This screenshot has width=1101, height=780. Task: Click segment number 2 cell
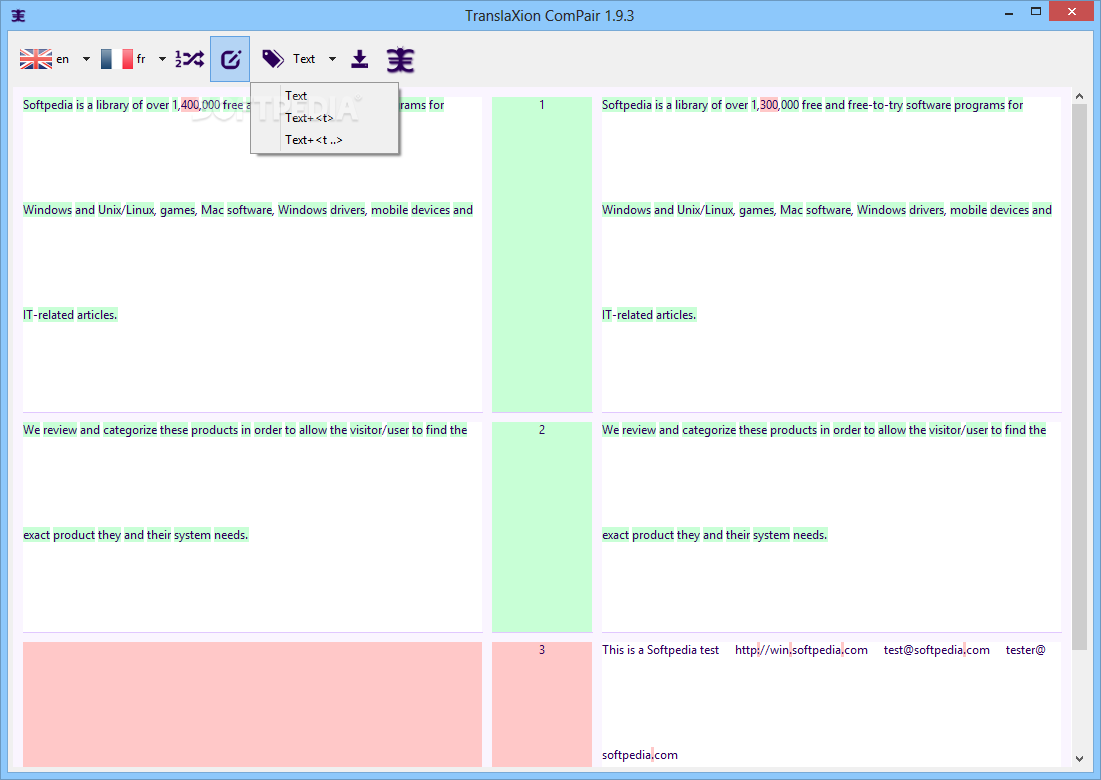pyautogui.click(x=541, y=527)
